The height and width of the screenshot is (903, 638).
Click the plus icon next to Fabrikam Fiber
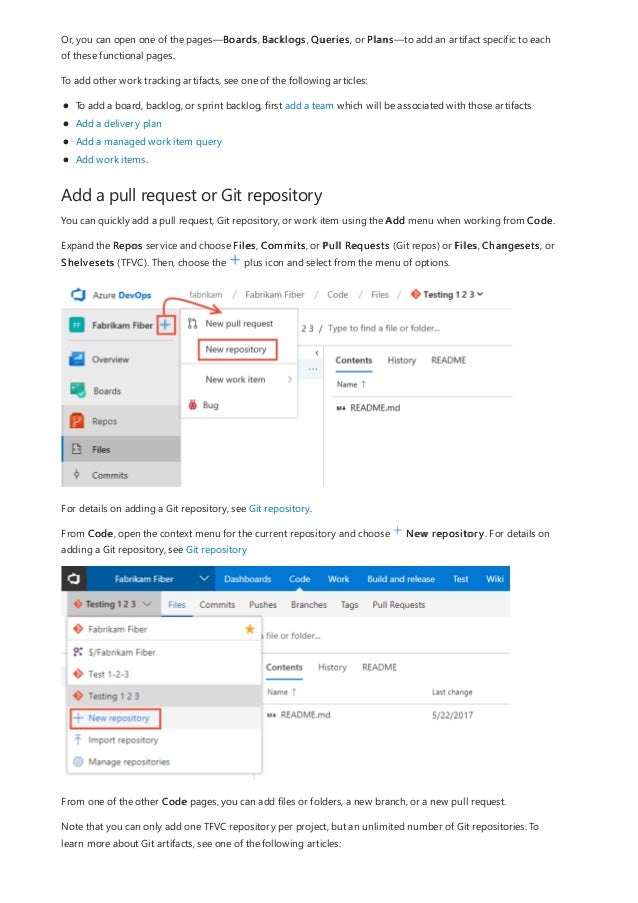click(x=165, y=325)
